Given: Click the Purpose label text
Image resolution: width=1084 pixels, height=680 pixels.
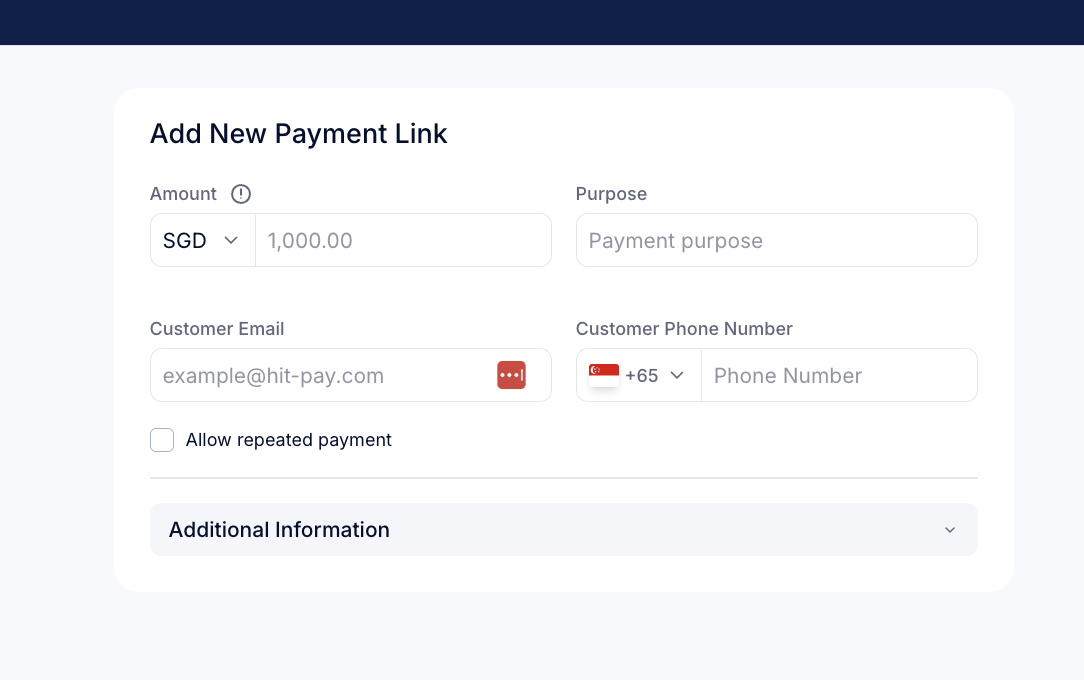Looking at the screenshot, I should coord(611,194).
